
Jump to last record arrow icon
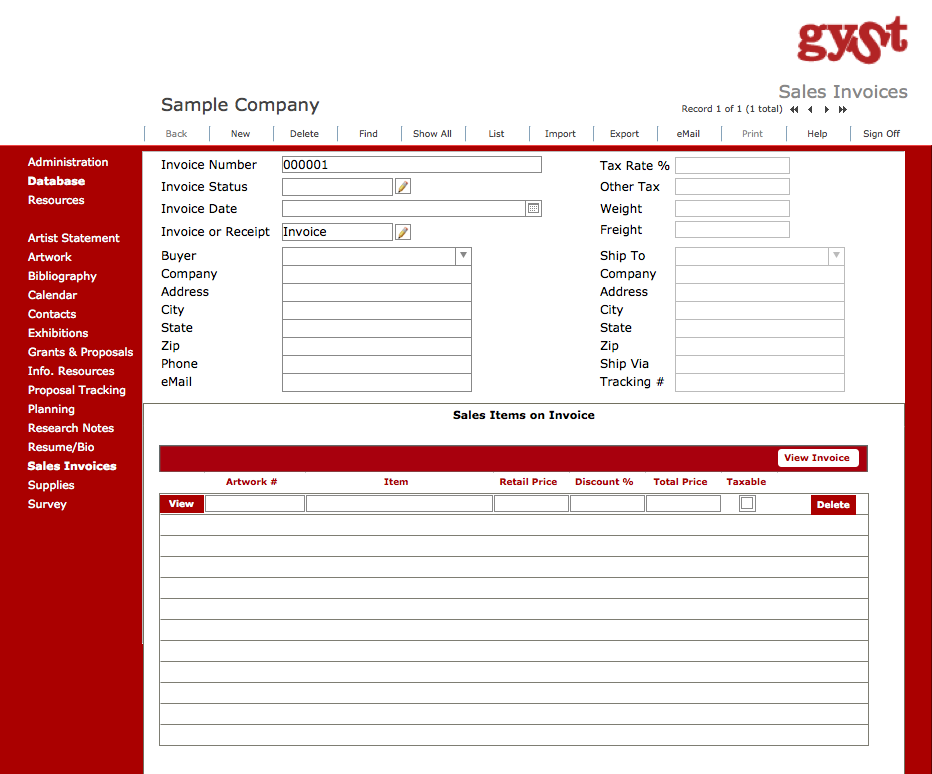point(843,109)
